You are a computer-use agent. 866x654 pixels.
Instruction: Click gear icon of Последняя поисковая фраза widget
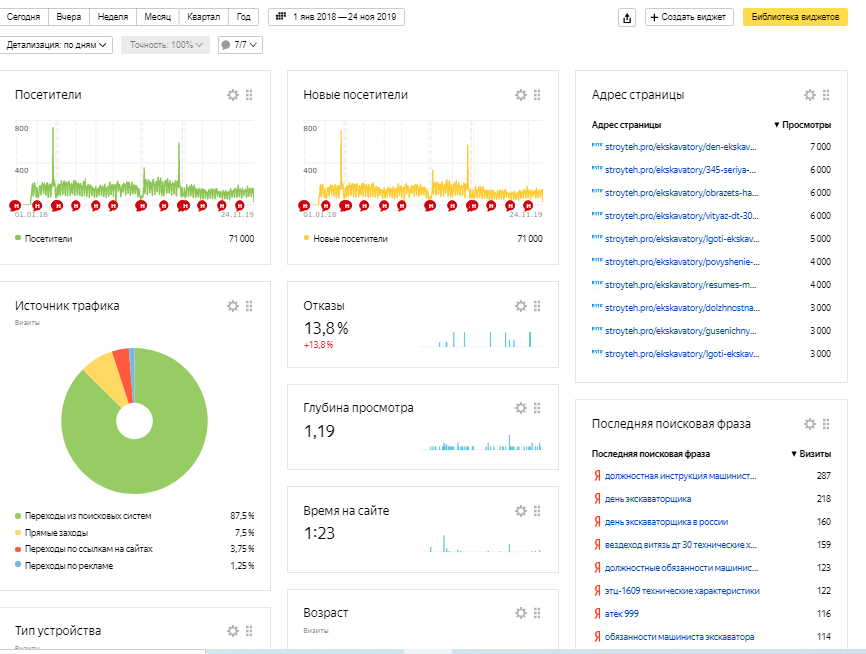coord(810,424)
